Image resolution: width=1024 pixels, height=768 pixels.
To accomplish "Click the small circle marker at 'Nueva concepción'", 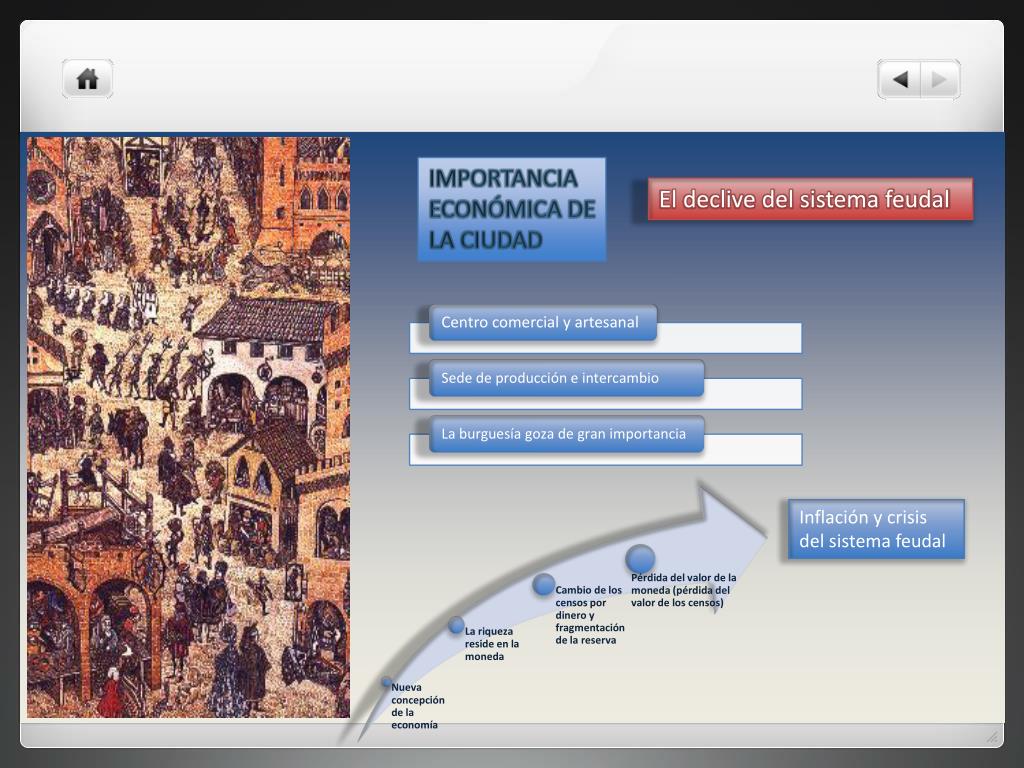I will (x=387, y=682).
